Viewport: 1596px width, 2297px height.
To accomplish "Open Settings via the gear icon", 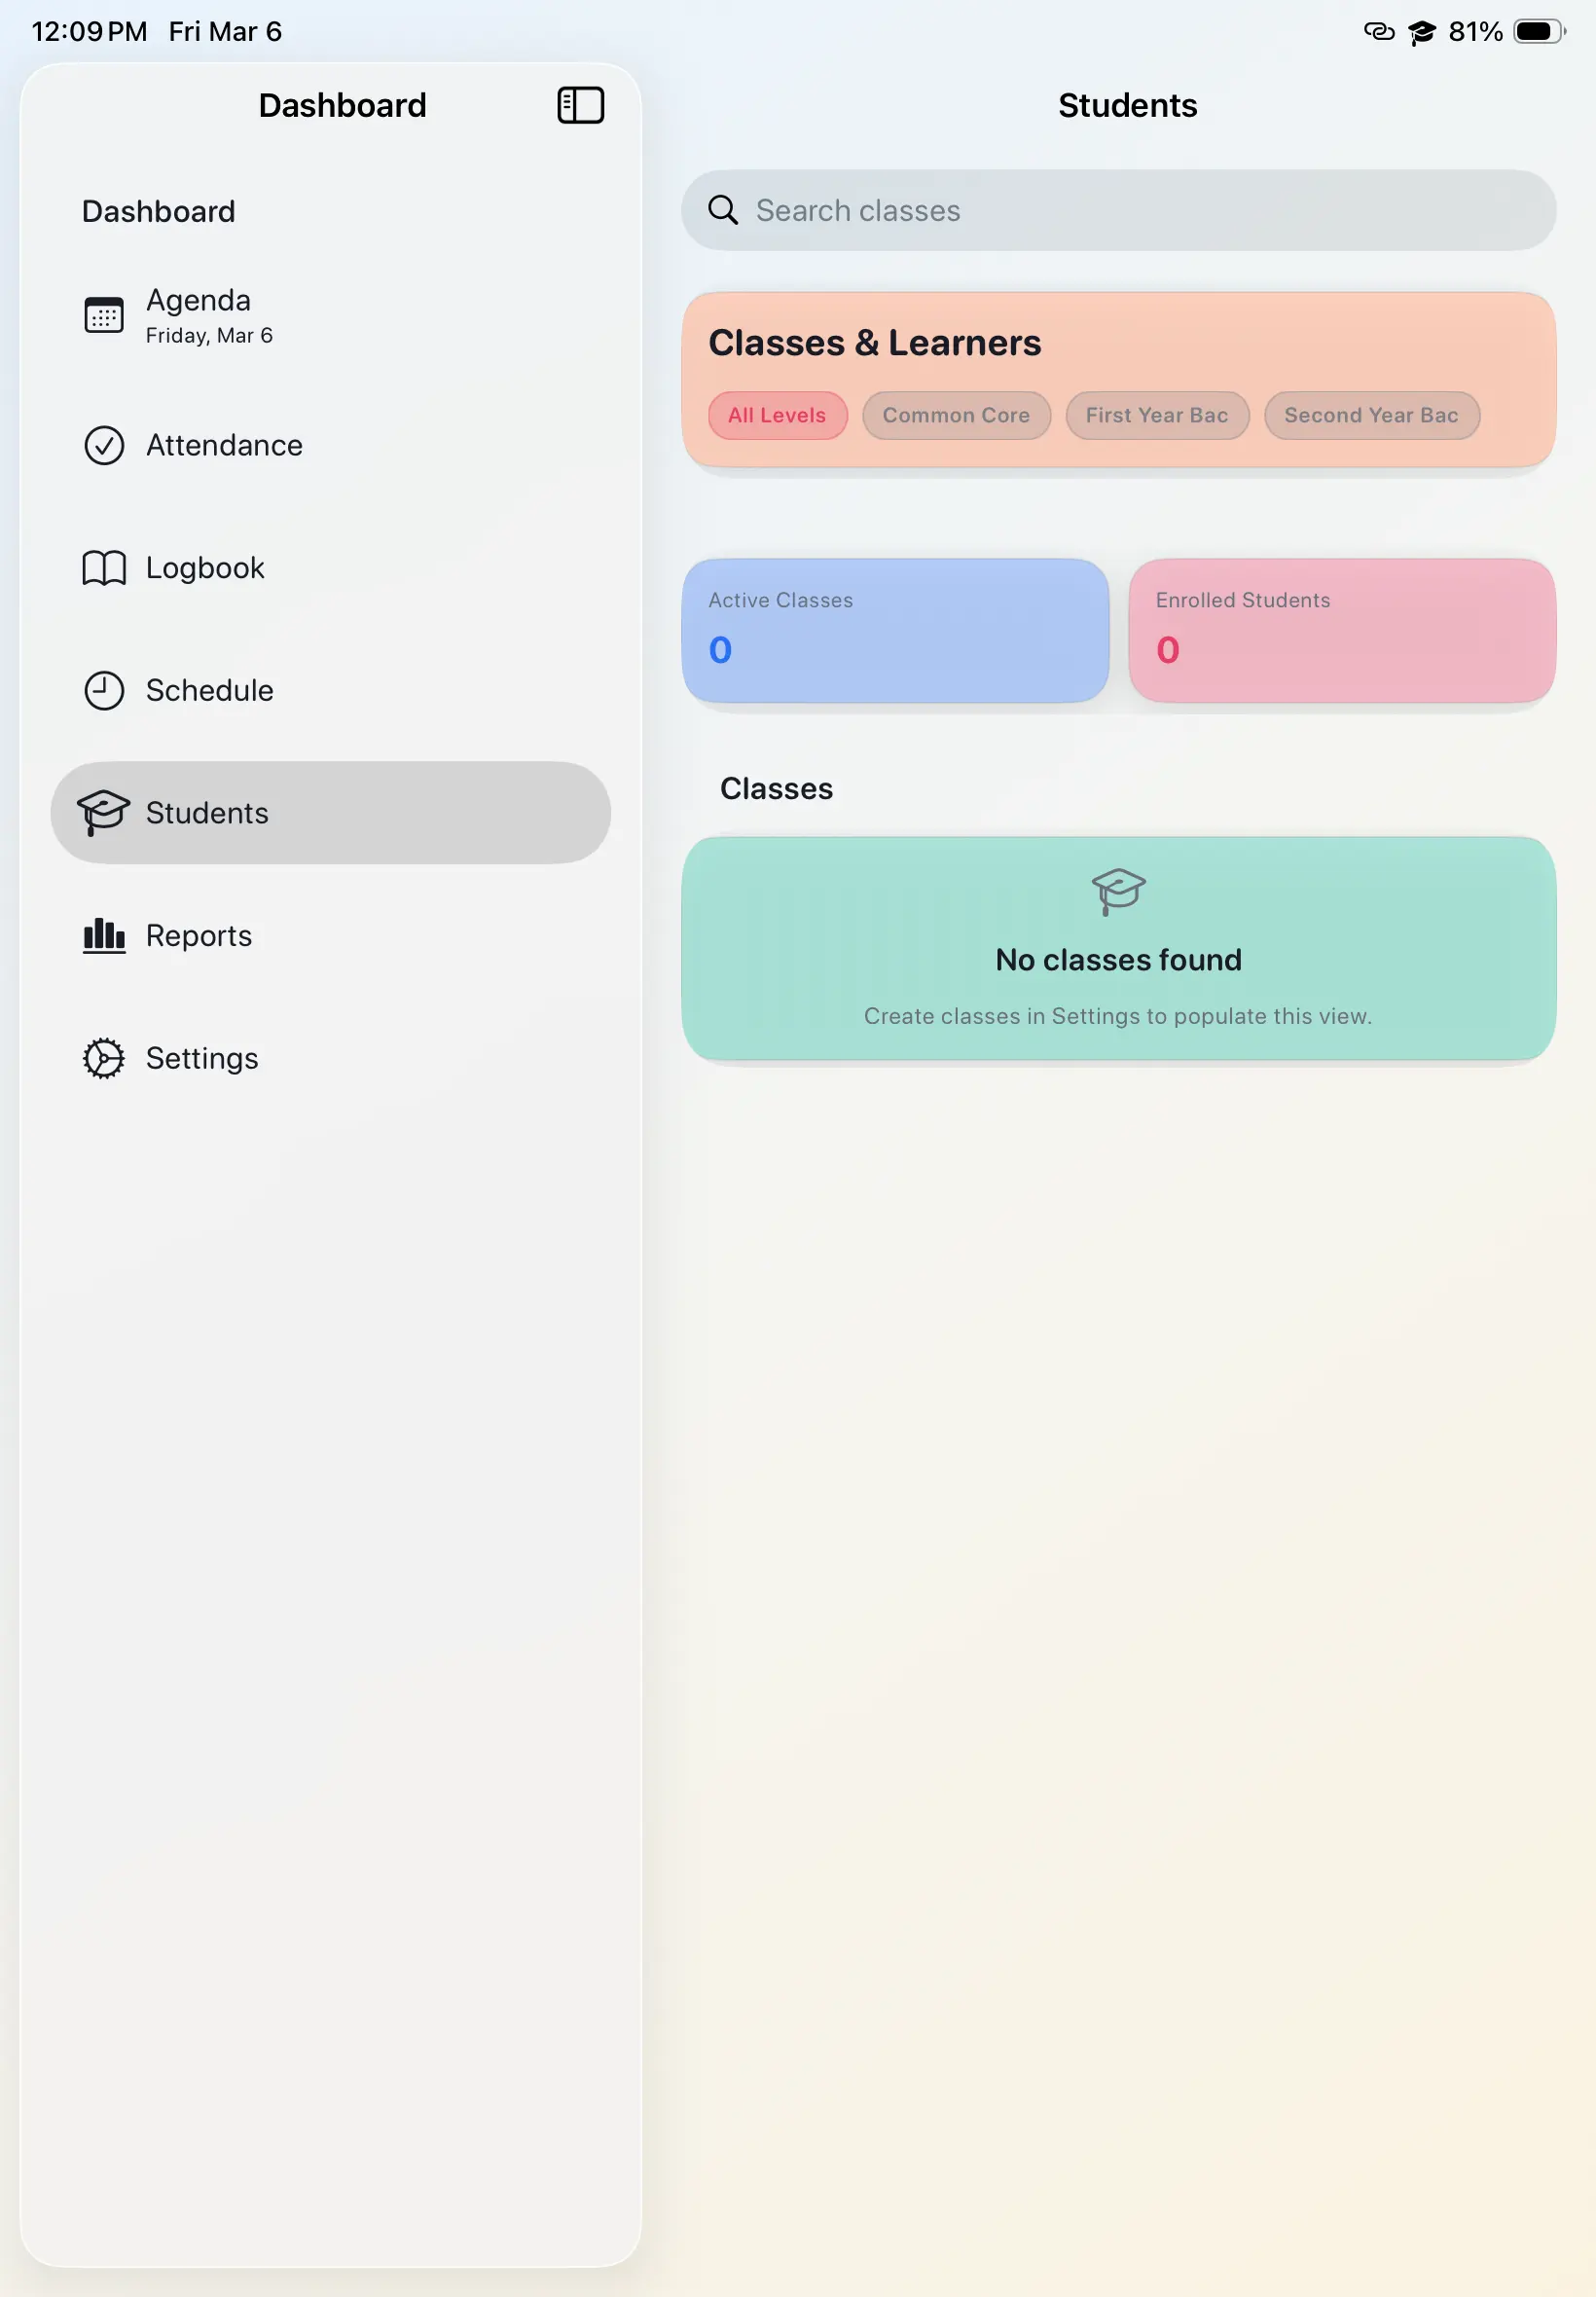I will pos(104,1058).
